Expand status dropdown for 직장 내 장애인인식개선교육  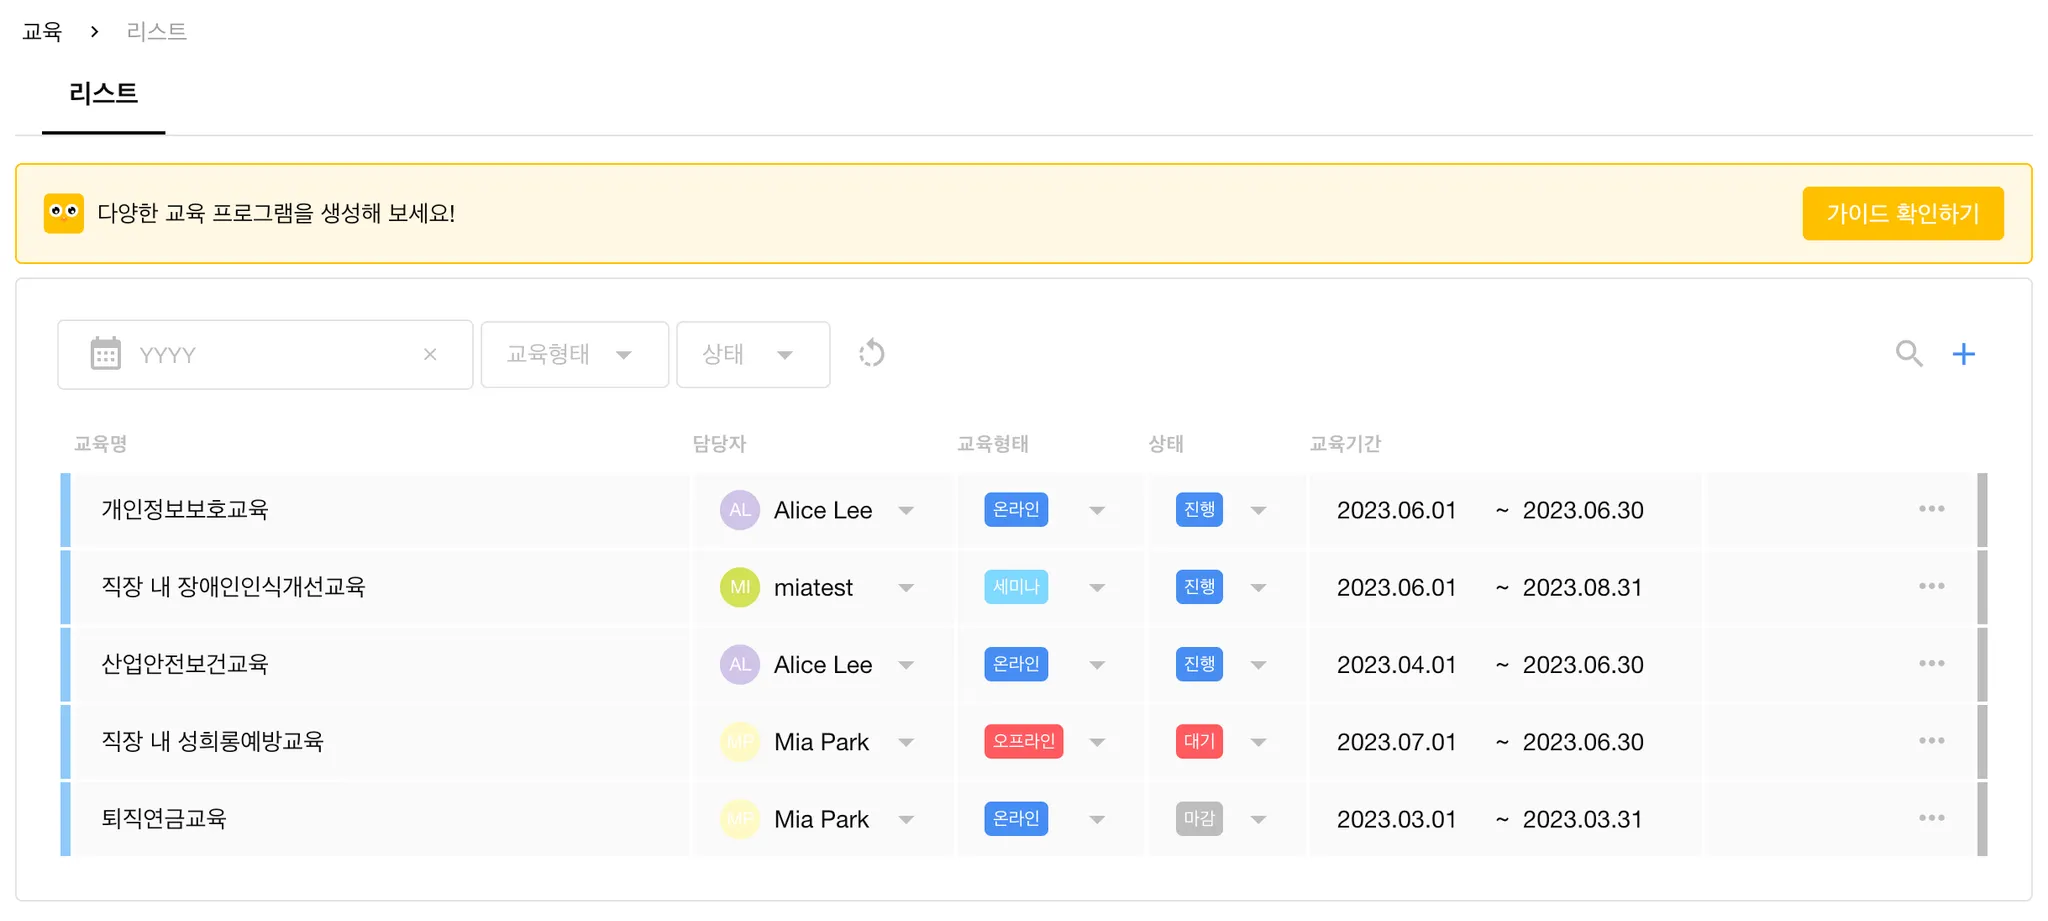coord(1259,587)
